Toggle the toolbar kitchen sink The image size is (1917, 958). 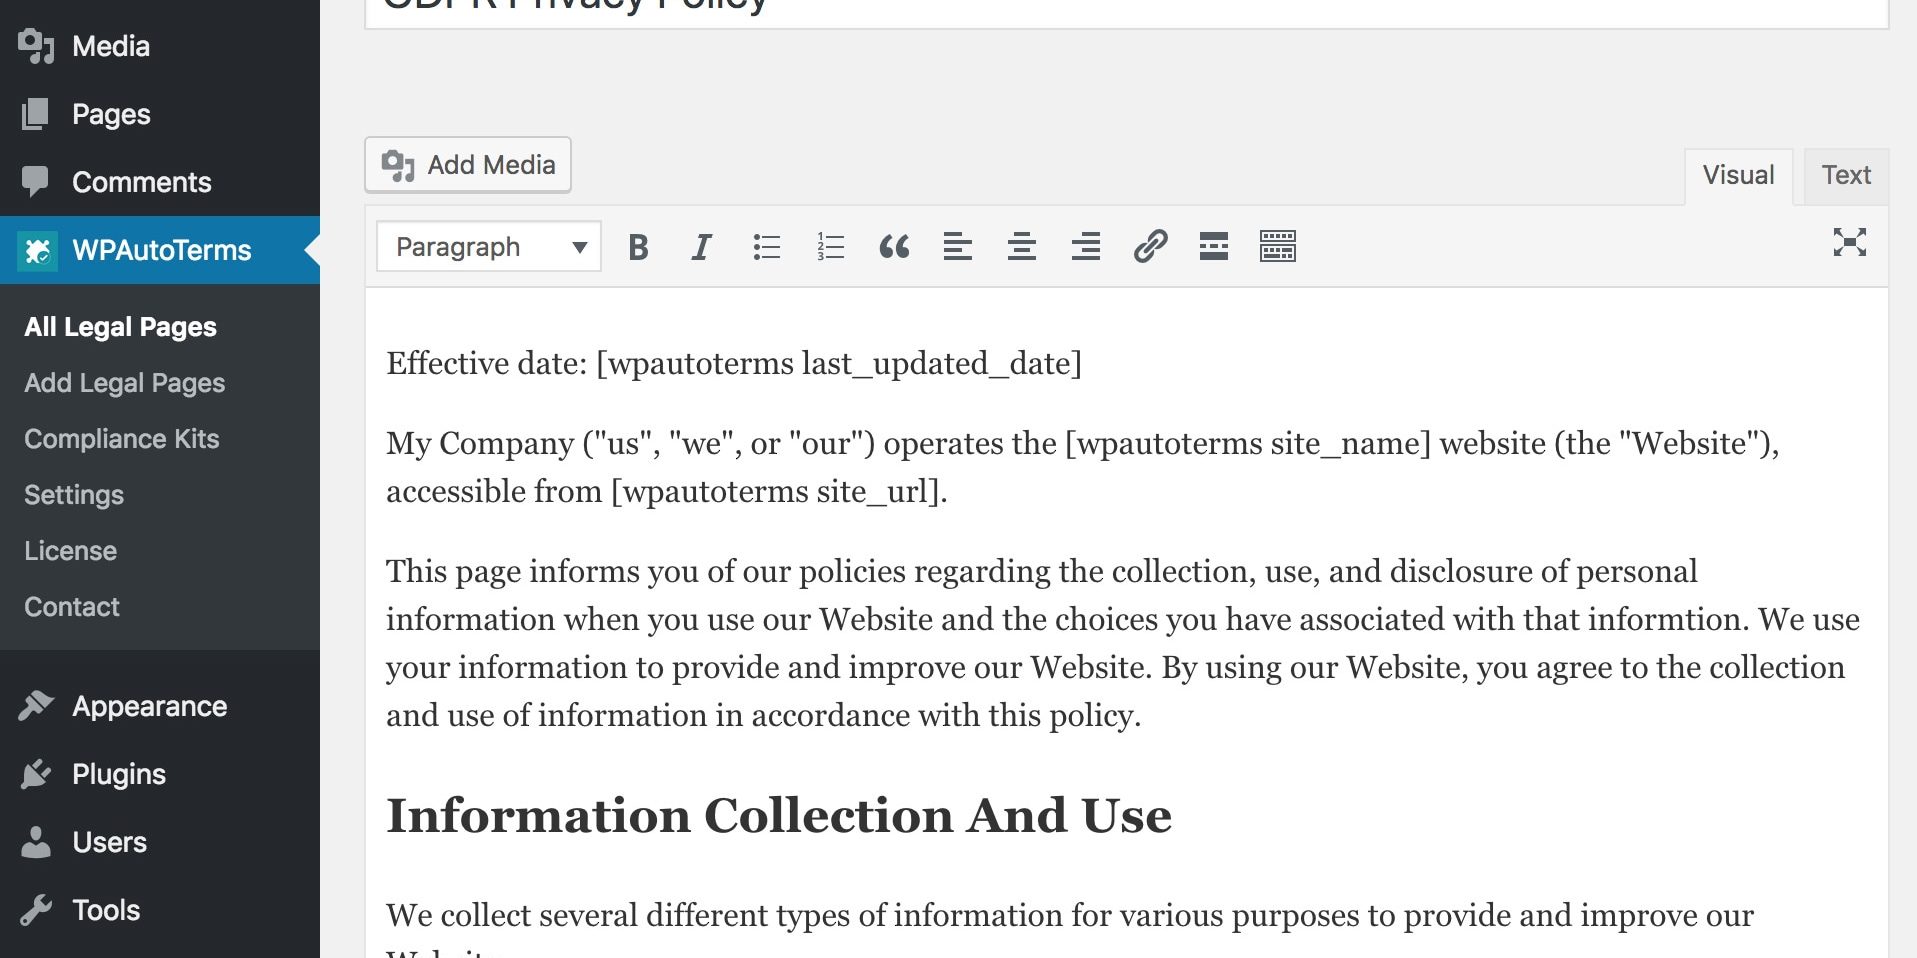(1278, 247)
